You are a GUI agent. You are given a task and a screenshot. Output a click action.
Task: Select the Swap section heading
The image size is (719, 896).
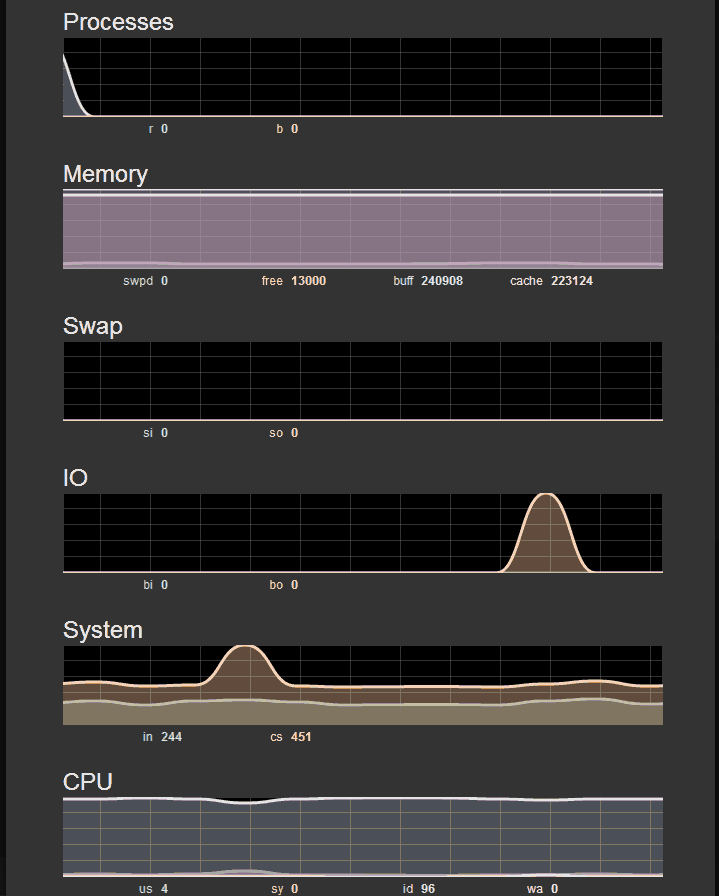[x=93, y=326]
